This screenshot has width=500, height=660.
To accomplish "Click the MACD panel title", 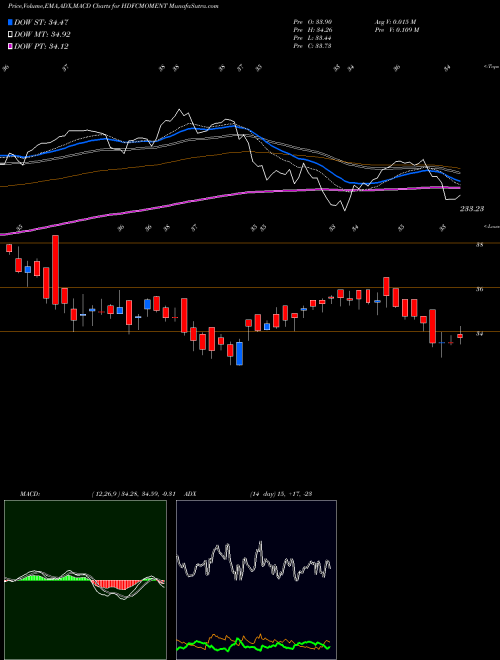I will pos(30,494).
